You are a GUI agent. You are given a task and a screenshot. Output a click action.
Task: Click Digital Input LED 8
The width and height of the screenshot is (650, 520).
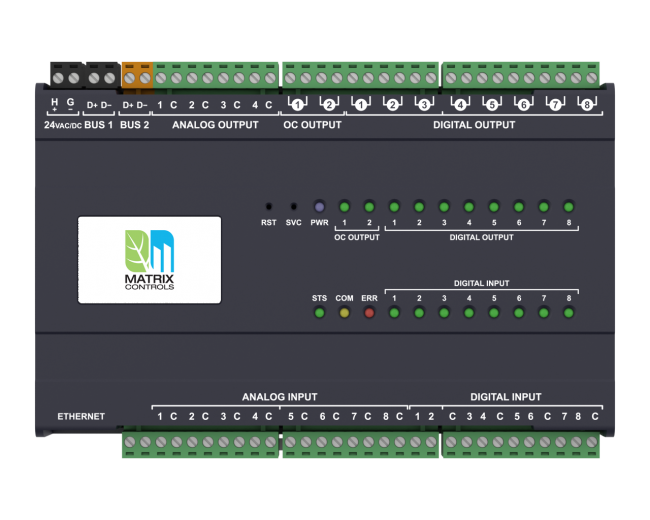568,314
